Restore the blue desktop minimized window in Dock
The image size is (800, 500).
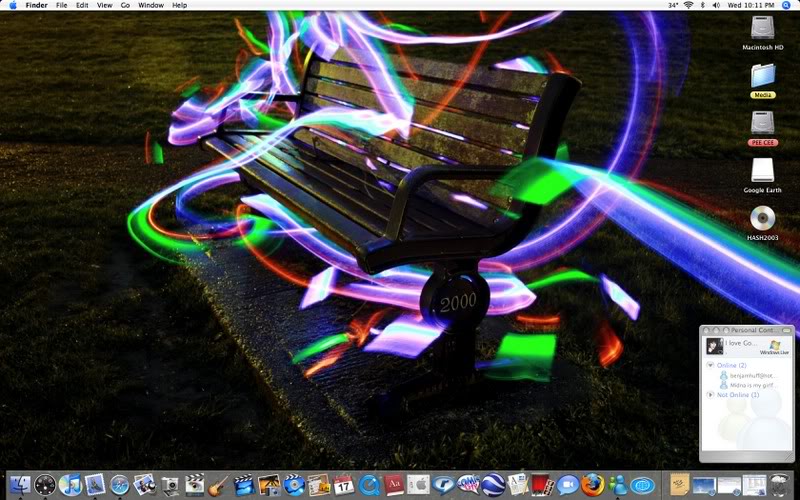[x=705, y=485]
